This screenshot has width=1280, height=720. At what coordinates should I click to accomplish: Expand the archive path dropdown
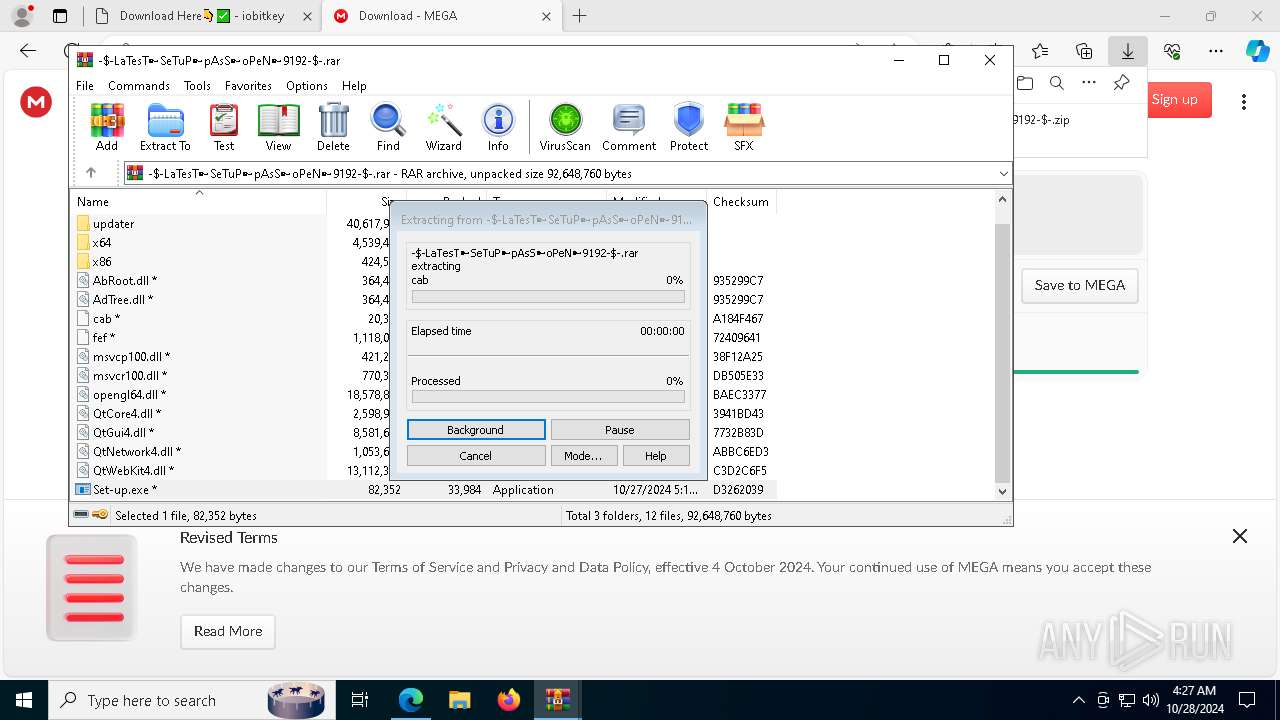click(1003, 174)
